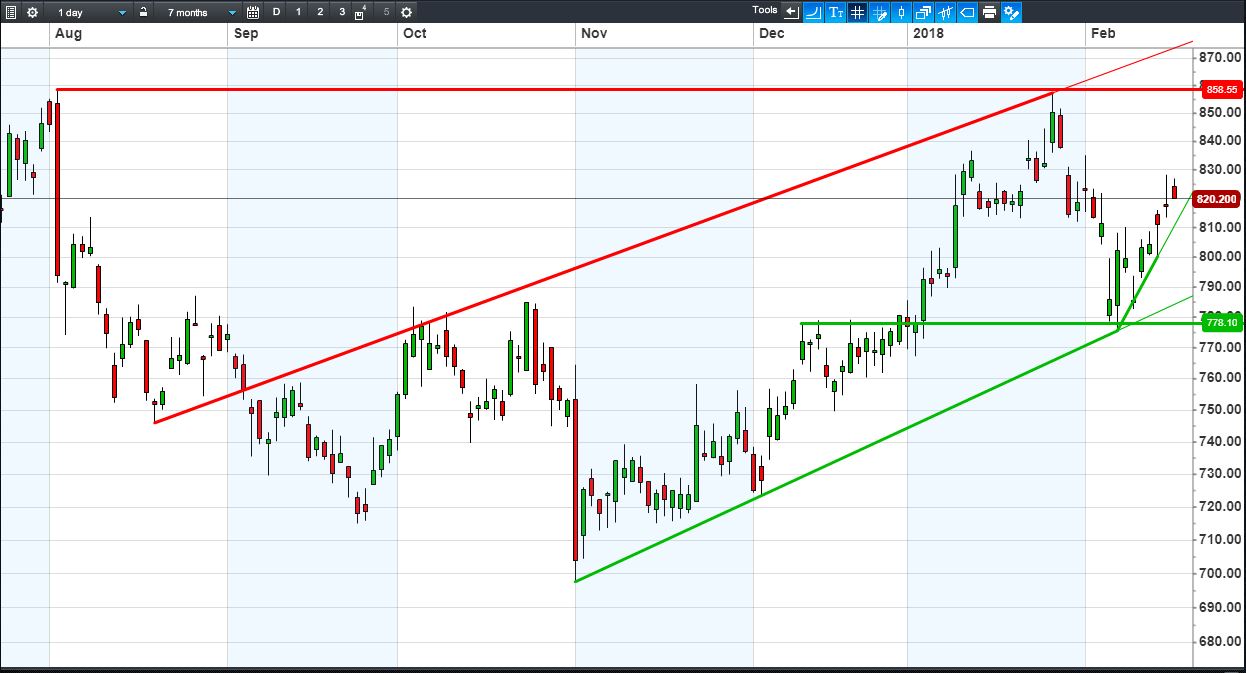Select the long green rising trendline
1246x673 pixels.
coord(846,455)
